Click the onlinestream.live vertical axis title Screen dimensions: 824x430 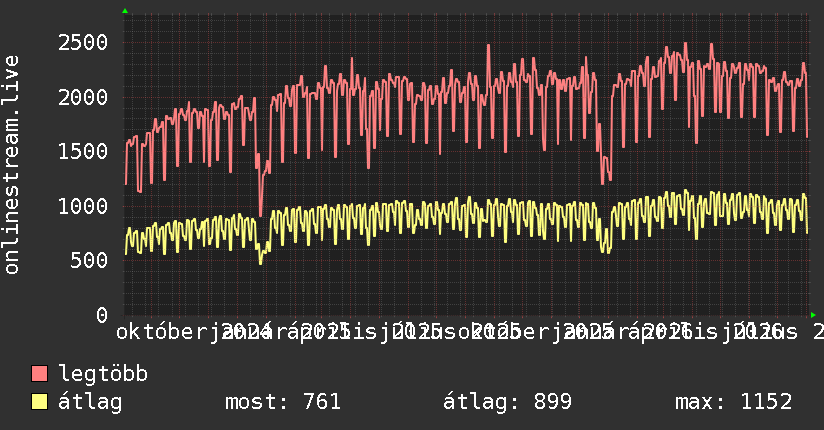(x=11, y=165)
